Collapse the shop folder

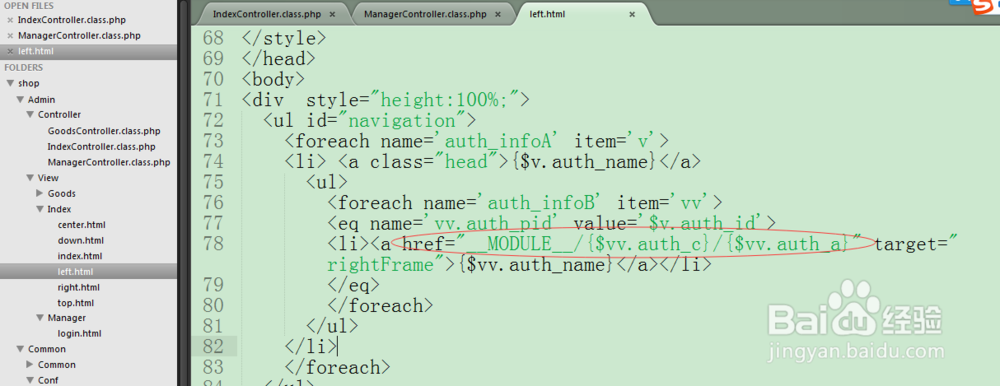point(10,84)
